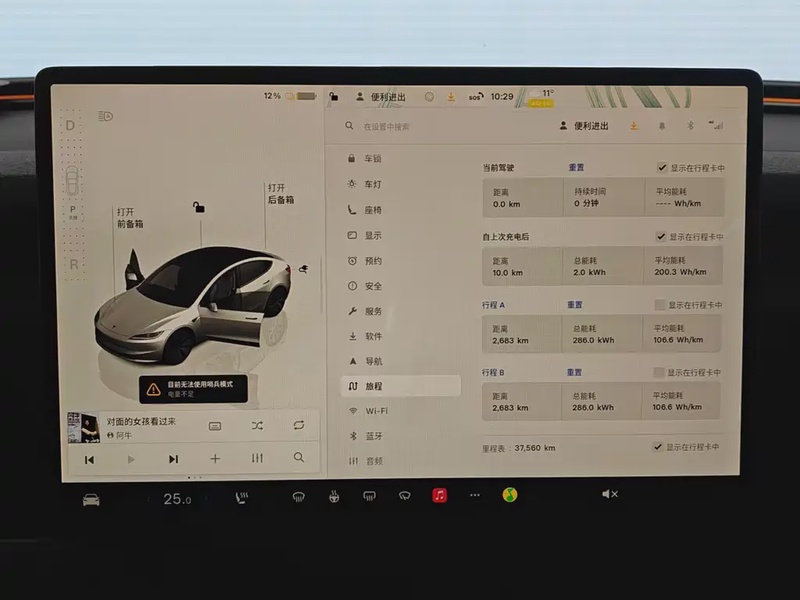
Task: Reset 行程 A with 重置 link
Action: [575, 305]
